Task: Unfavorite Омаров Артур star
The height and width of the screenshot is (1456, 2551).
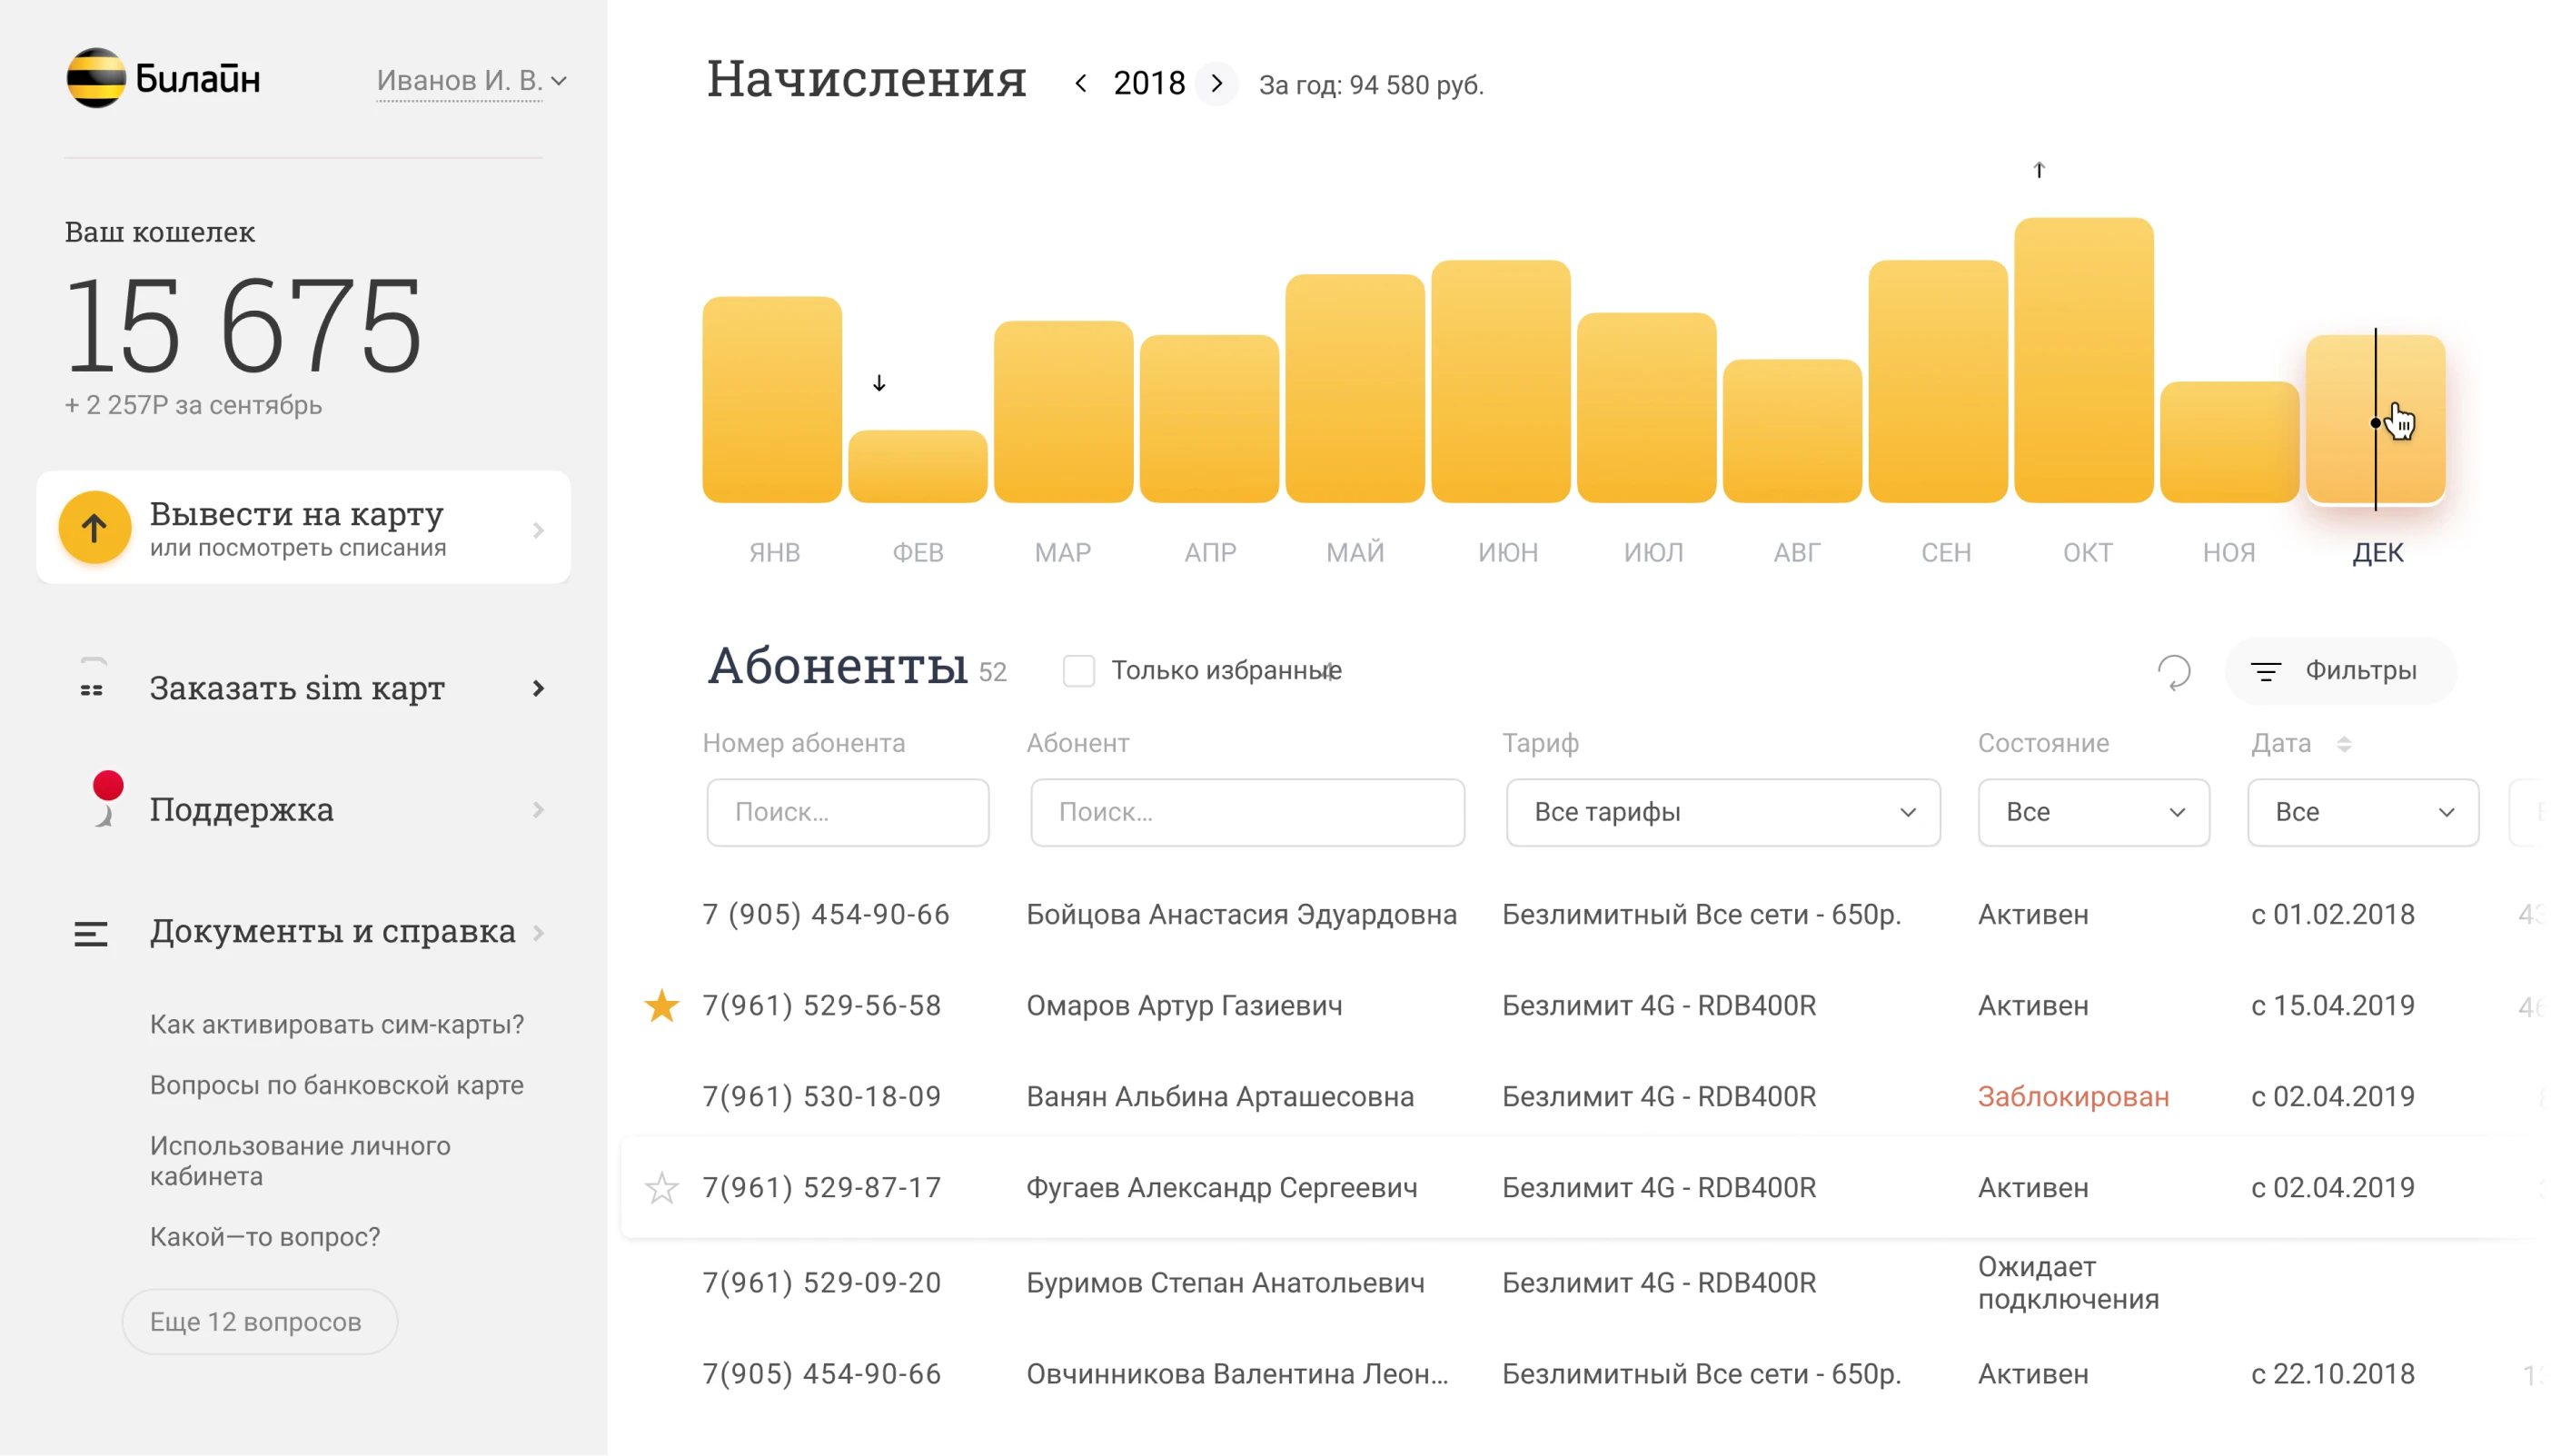Action: point(662,1005)
